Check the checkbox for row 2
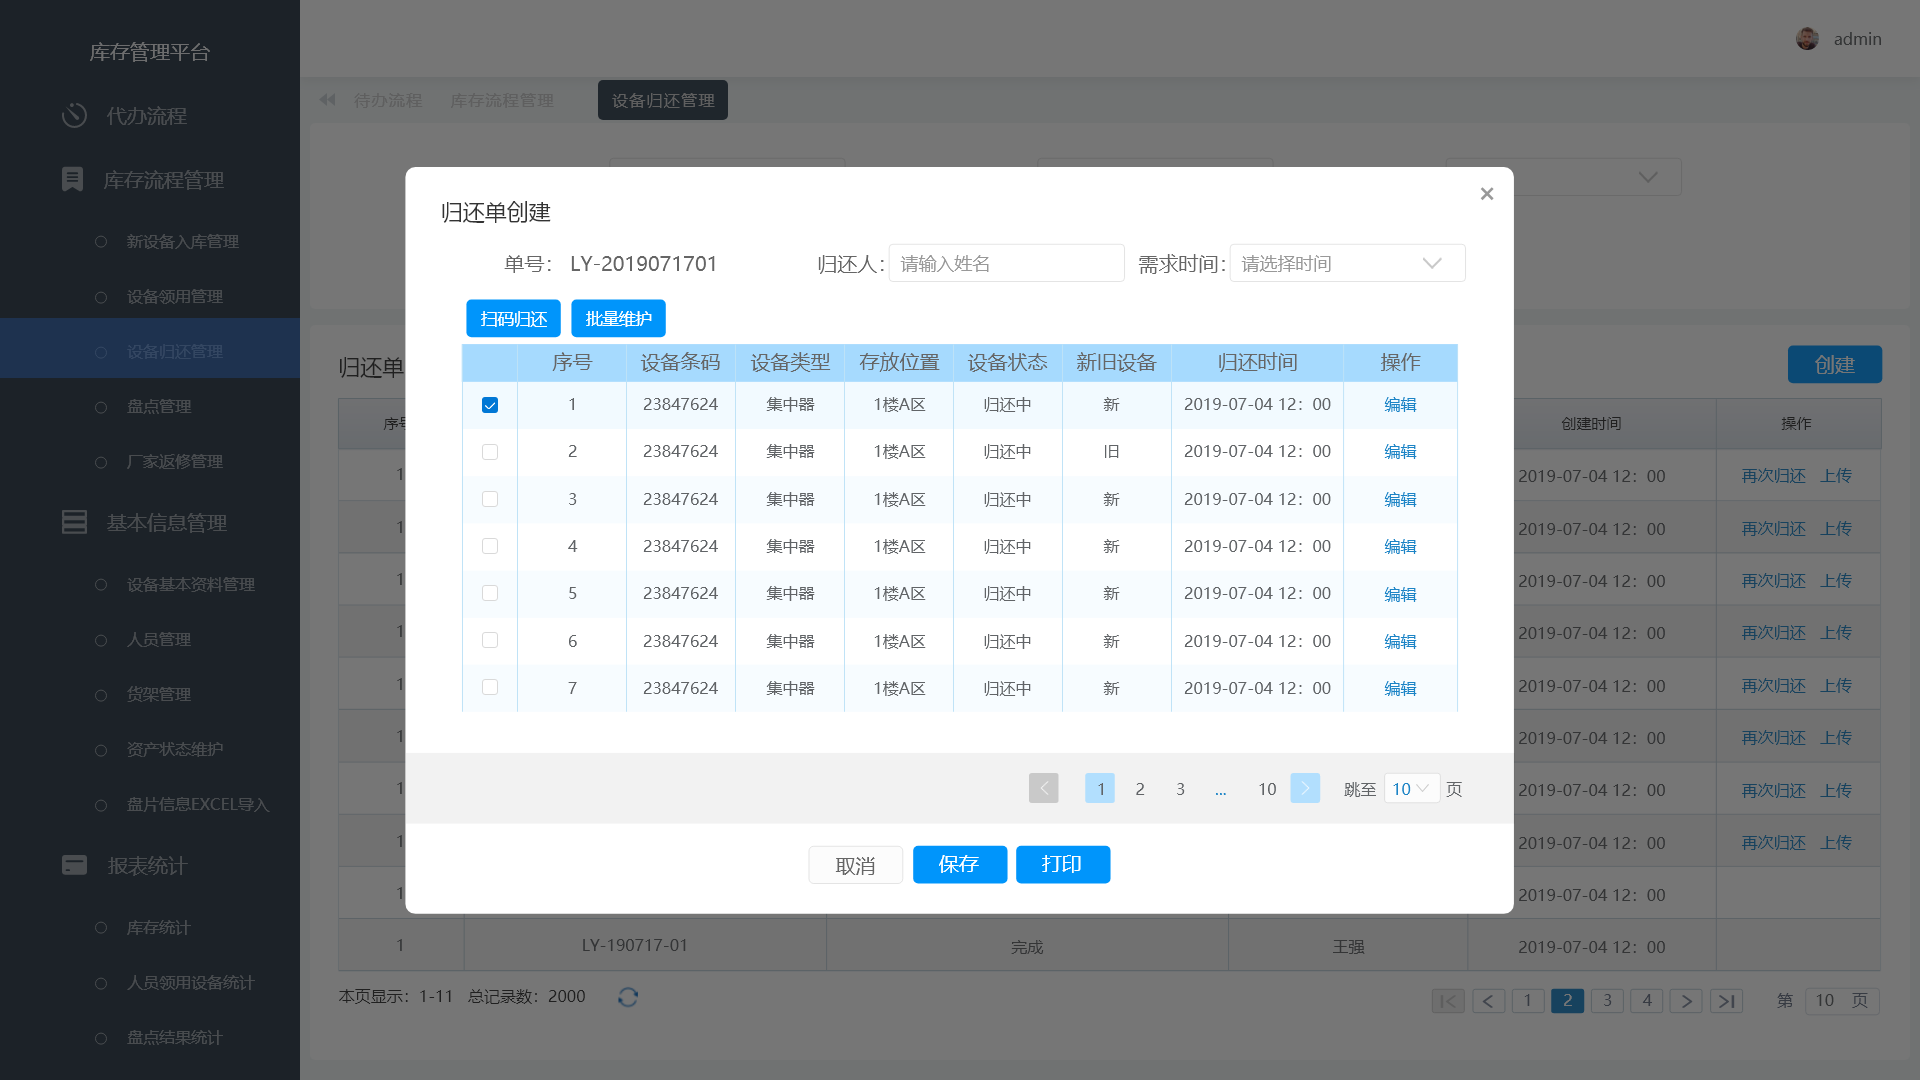The height and width of the screenshot is (1080, 1920). click(490, 452)
